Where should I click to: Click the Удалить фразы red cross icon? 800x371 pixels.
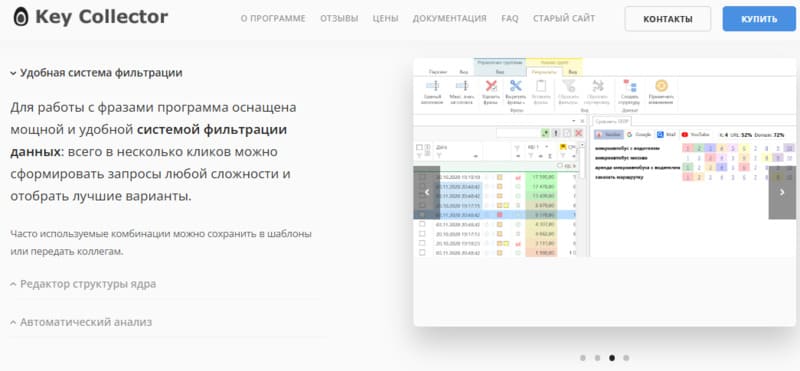(491, 86)
